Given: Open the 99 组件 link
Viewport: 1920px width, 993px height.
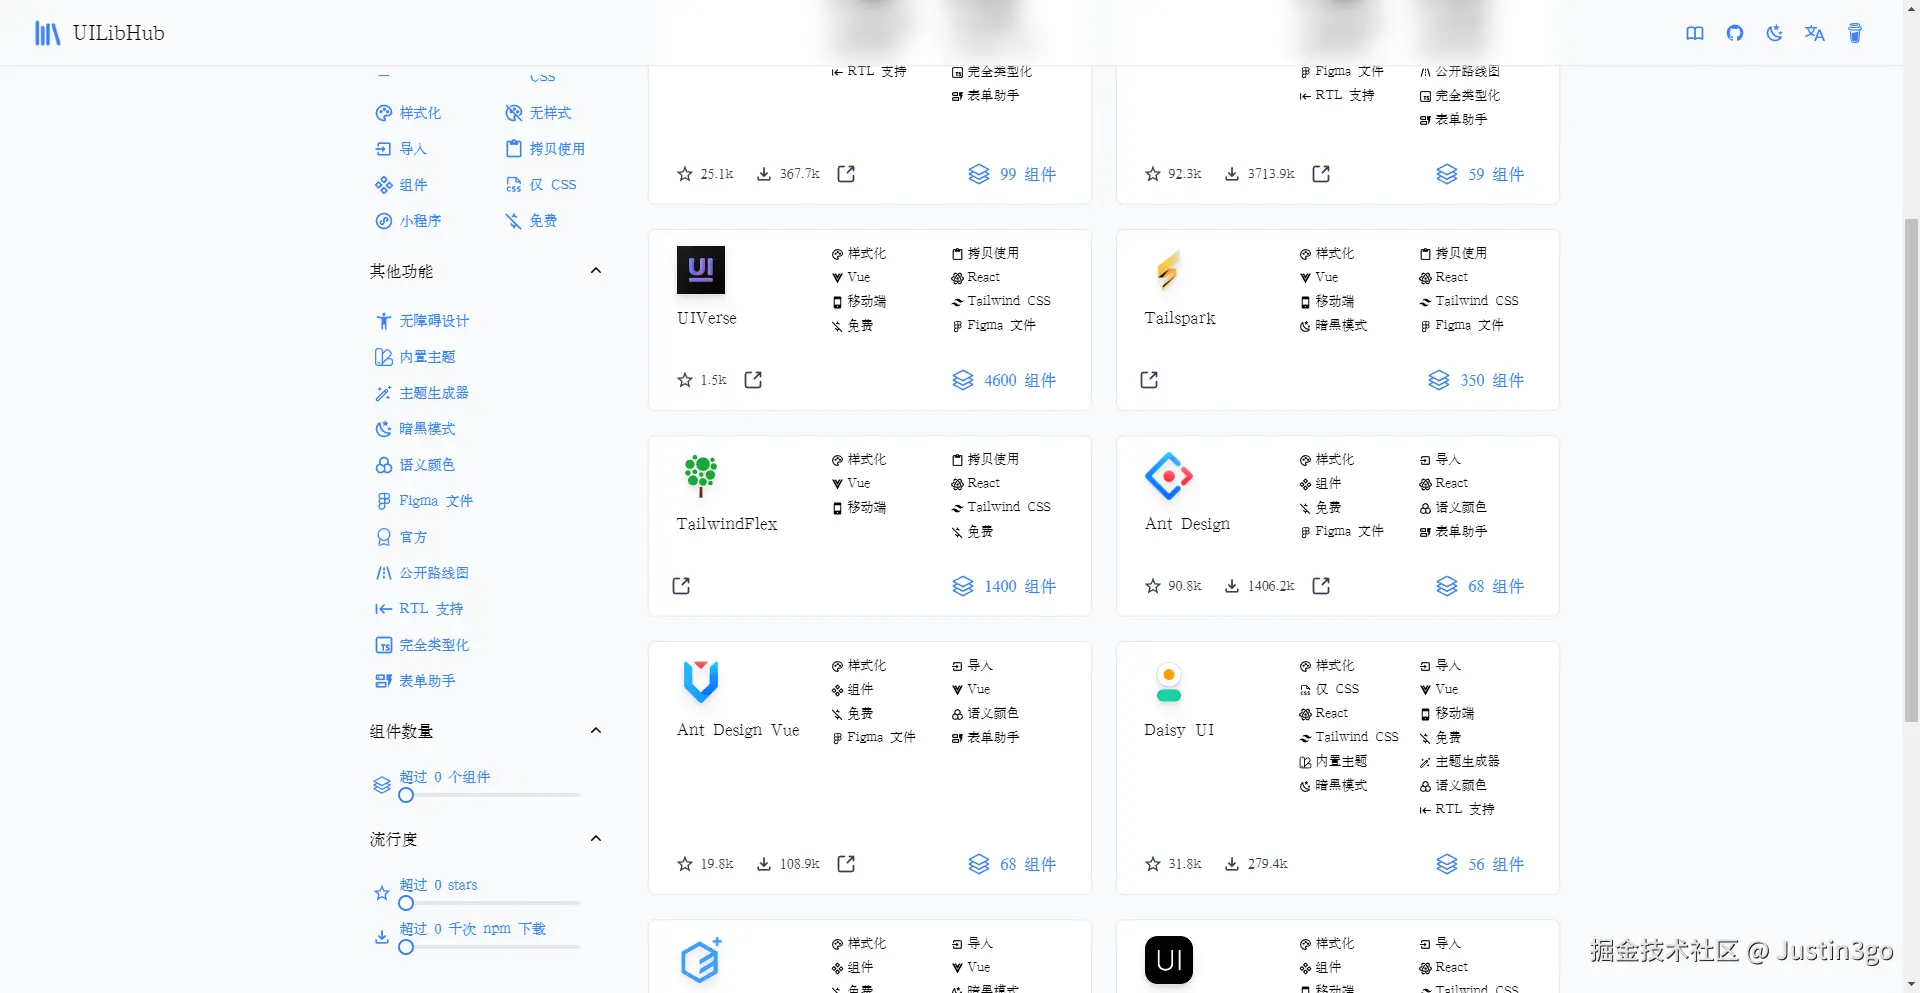Looking at the screenshot, I should (1012, 174).
